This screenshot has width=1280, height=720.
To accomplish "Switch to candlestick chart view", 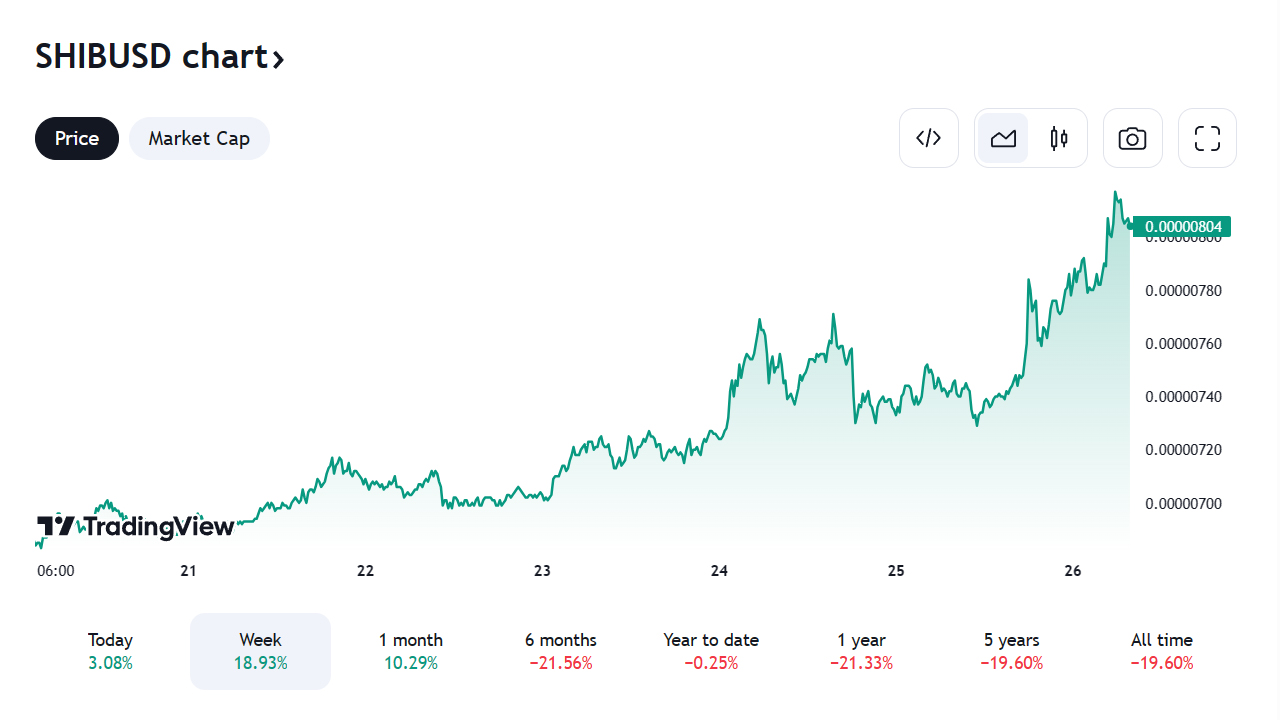I will 1059,138.
